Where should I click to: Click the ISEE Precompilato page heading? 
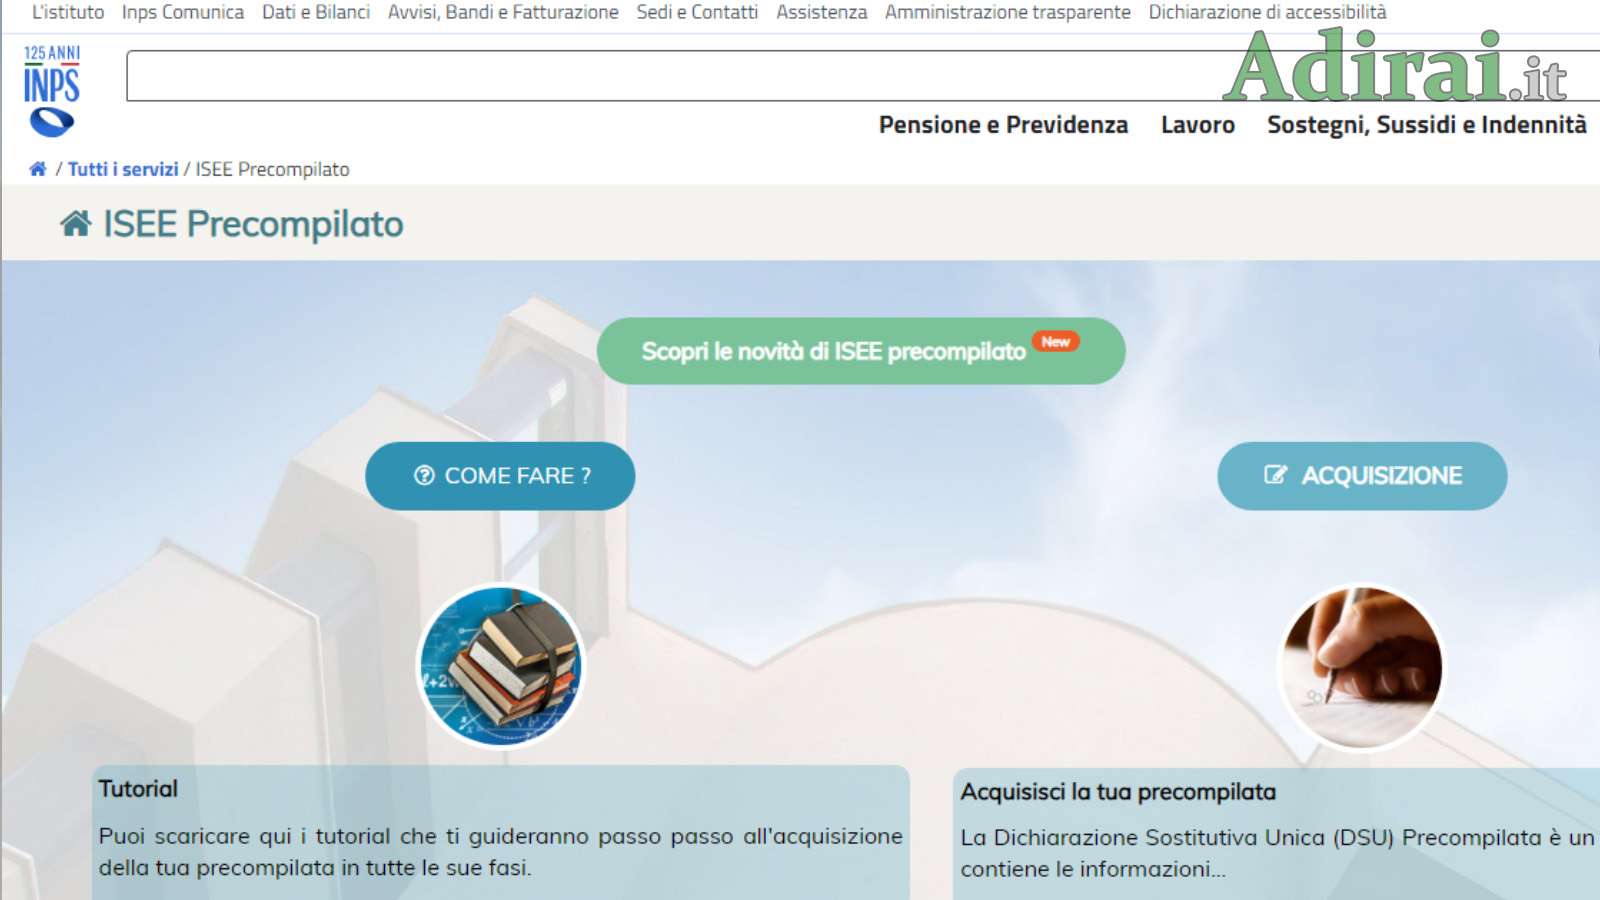(x=253, y=224)
